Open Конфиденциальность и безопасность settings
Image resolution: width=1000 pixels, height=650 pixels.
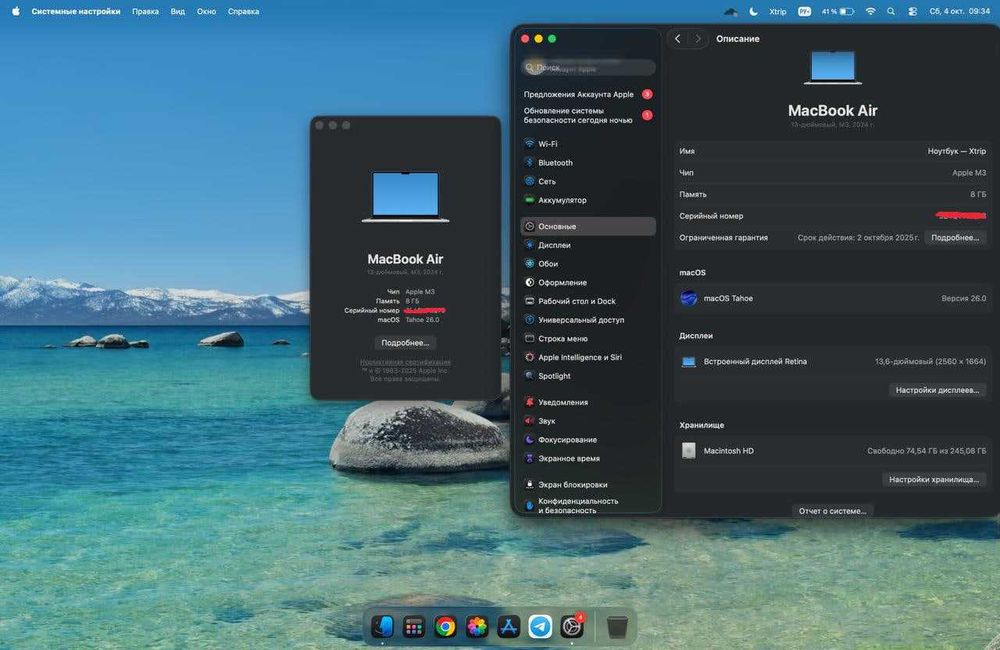(x=587, y=506)
